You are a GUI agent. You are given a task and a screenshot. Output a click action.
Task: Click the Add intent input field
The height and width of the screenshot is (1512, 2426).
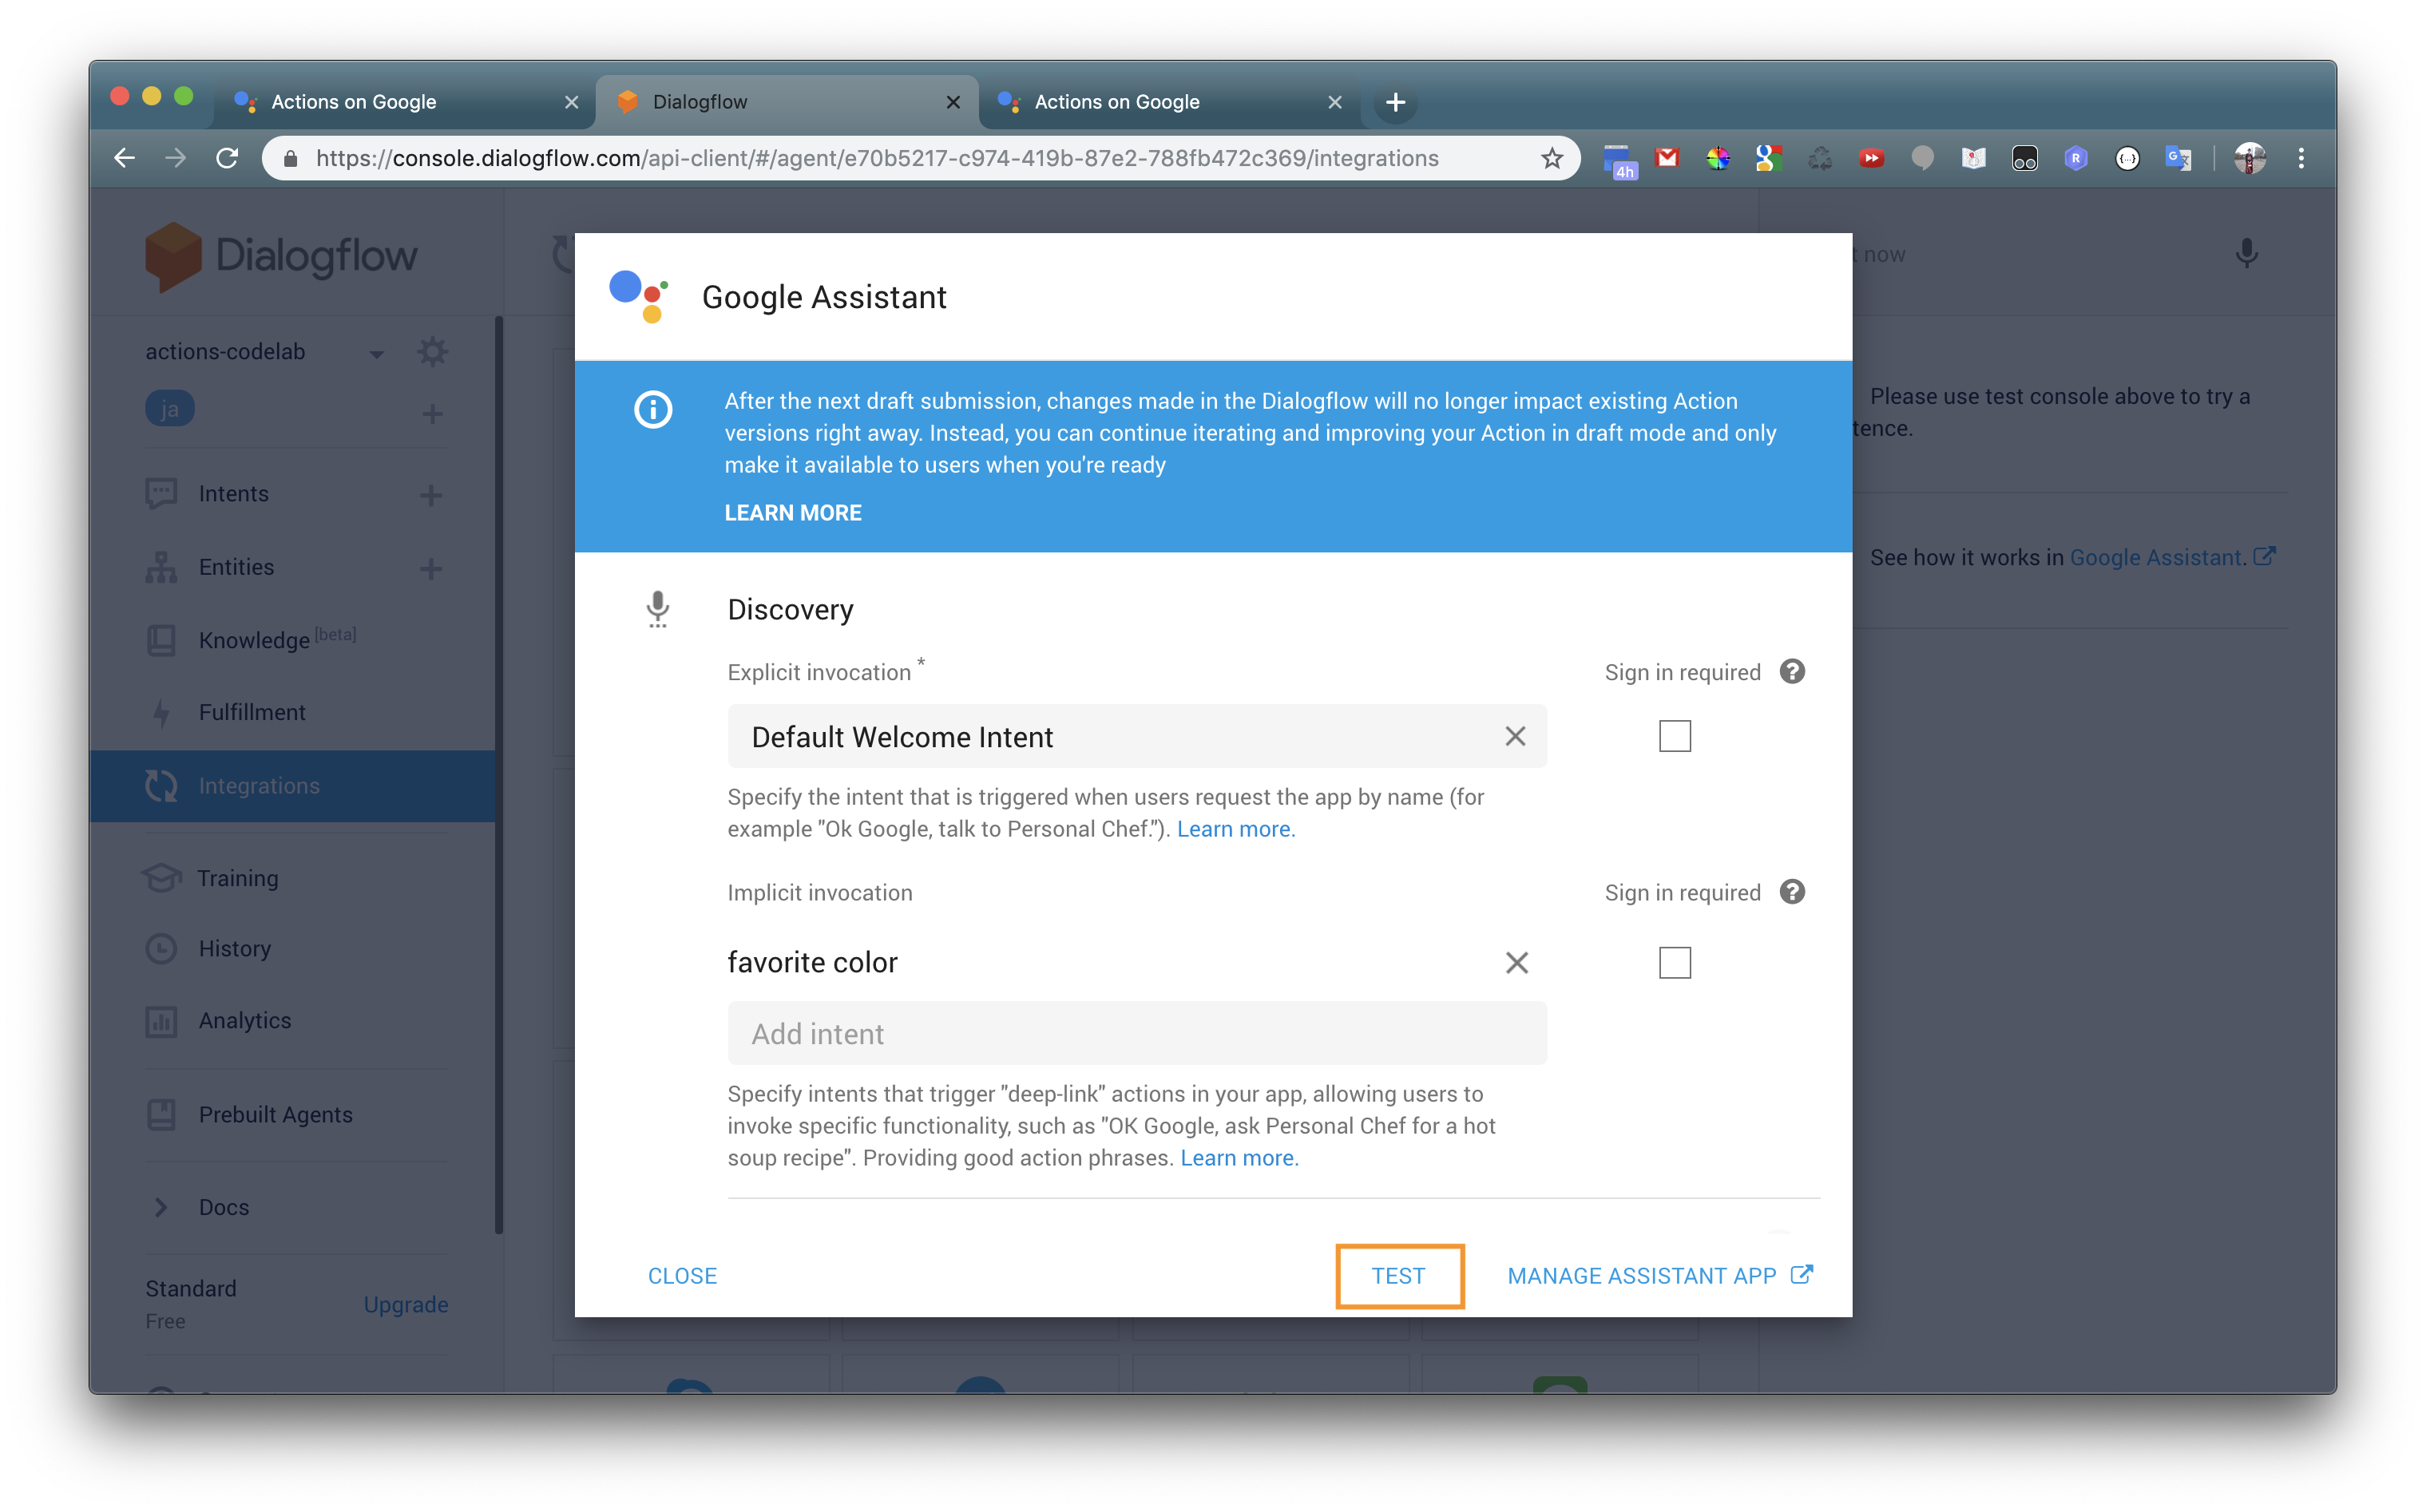[1136, 1034]
